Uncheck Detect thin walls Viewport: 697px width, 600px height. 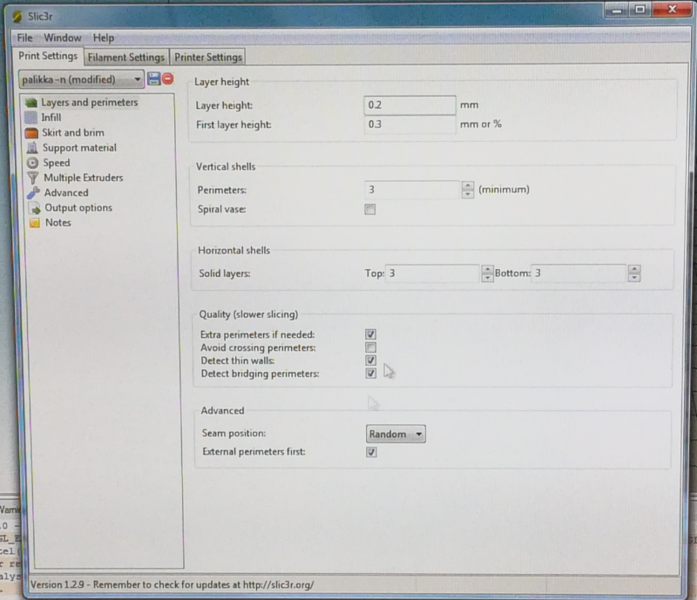pyautogui.click(x=371, y=360)
